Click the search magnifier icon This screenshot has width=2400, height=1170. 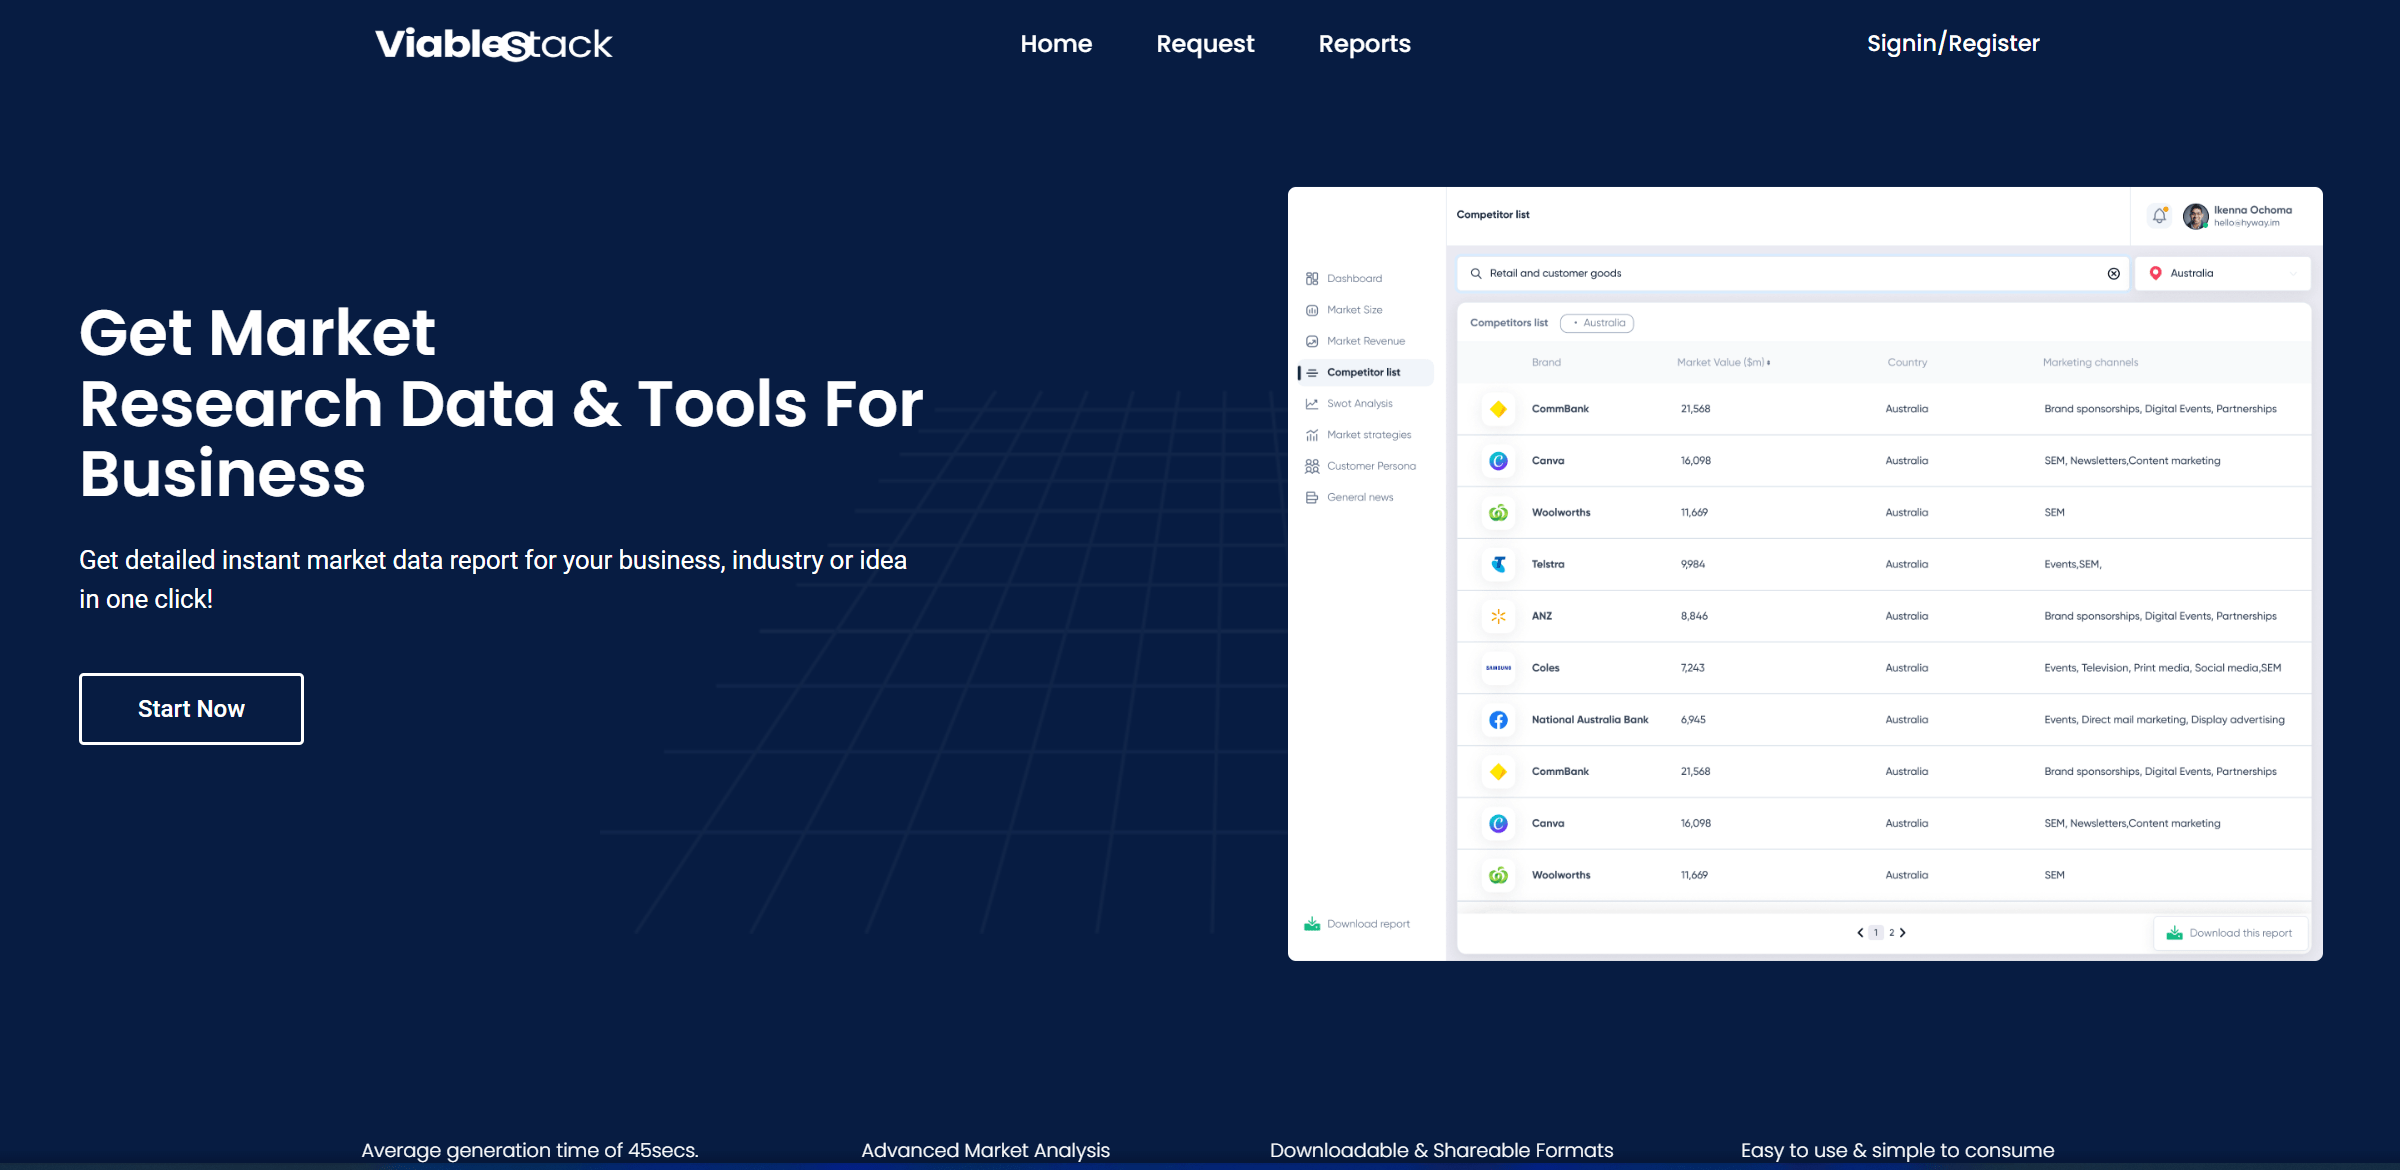point(1476,273)
